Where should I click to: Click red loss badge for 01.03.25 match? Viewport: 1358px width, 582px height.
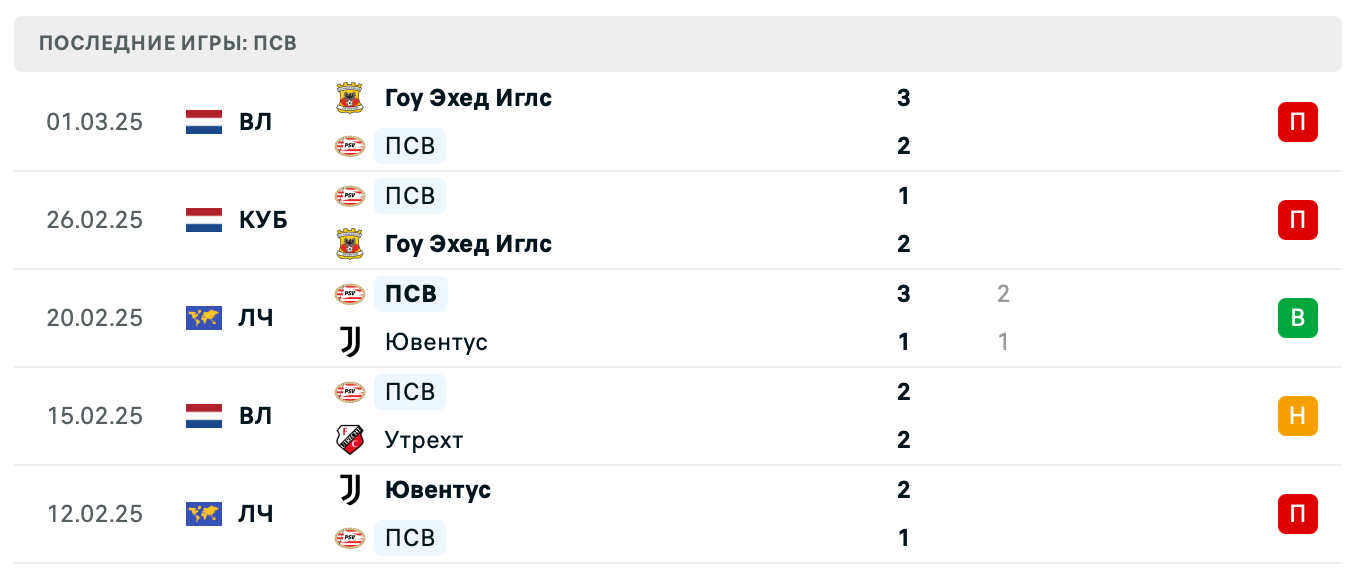1297,122
